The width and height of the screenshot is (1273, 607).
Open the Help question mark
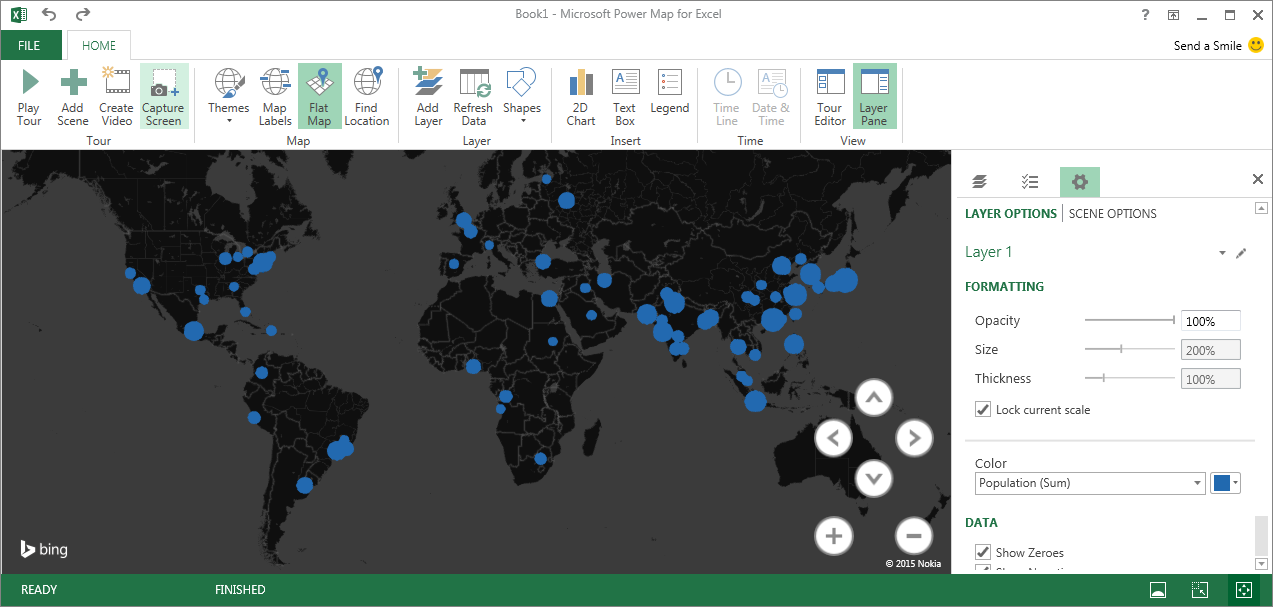pyautogui.click(x=1145, y=14)
